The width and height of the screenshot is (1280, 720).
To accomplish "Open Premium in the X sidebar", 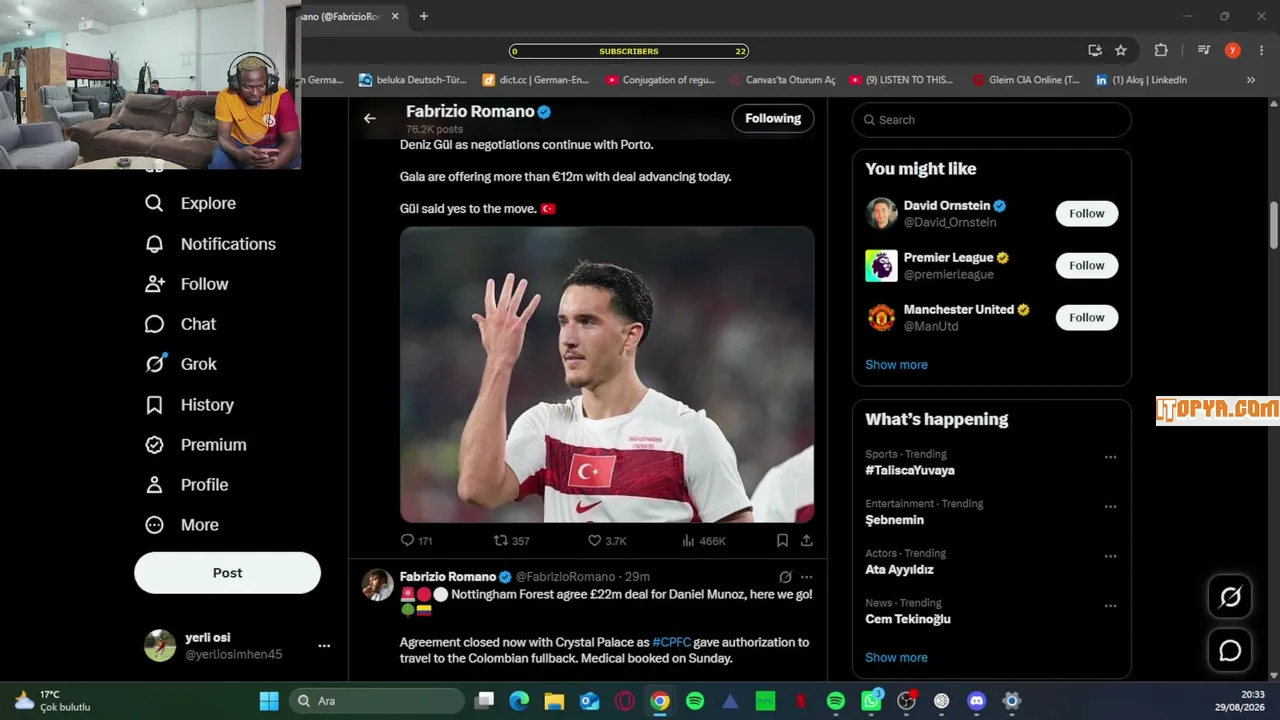I will coord(195,445).
